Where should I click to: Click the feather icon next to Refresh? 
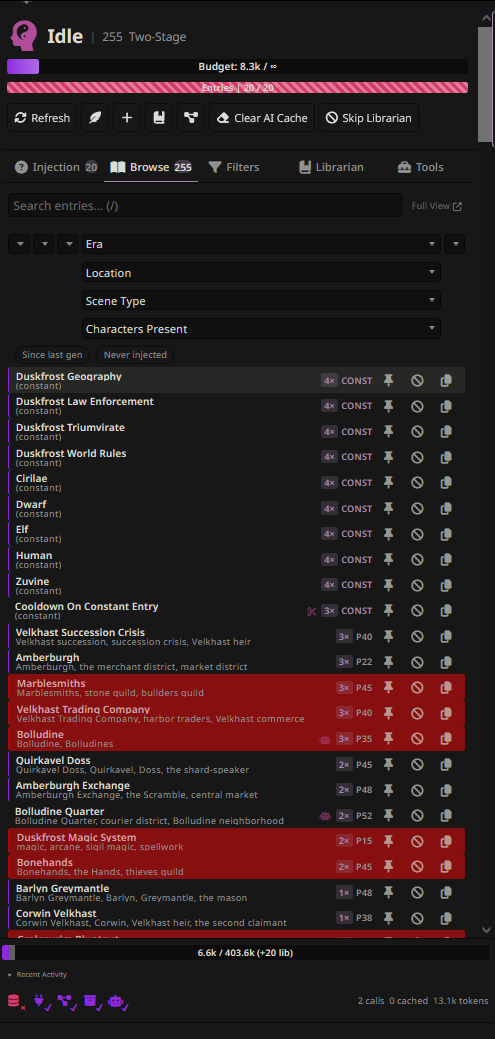click(95, 118)
